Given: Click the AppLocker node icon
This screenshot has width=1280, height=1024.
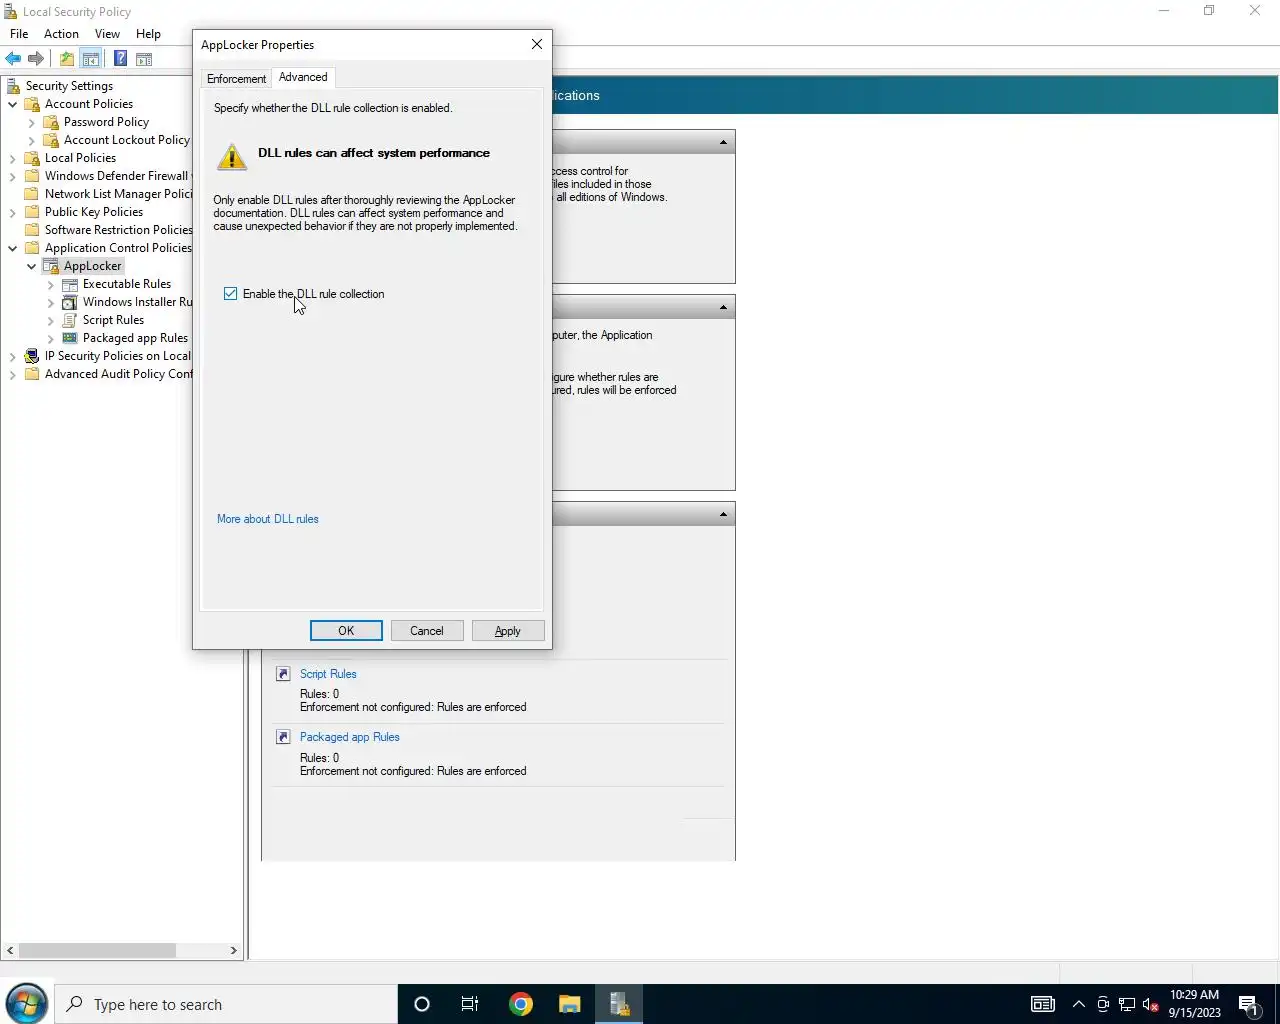Looking at the screenshot, I should coord(51,266).
